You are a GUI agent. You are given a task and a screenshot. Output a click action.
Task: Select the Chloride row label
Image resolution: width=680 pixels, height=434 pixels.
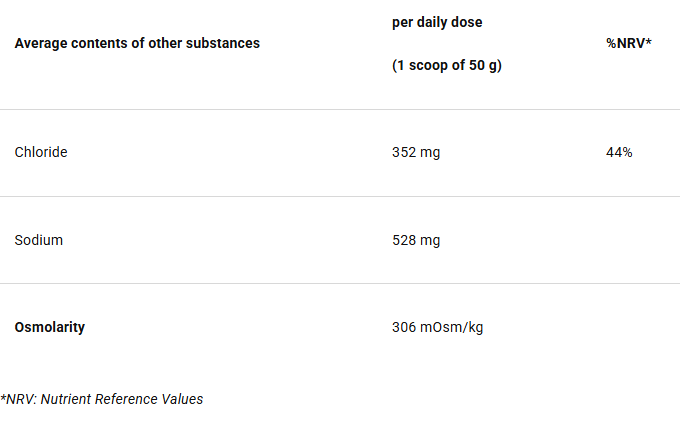click(41, 153)
